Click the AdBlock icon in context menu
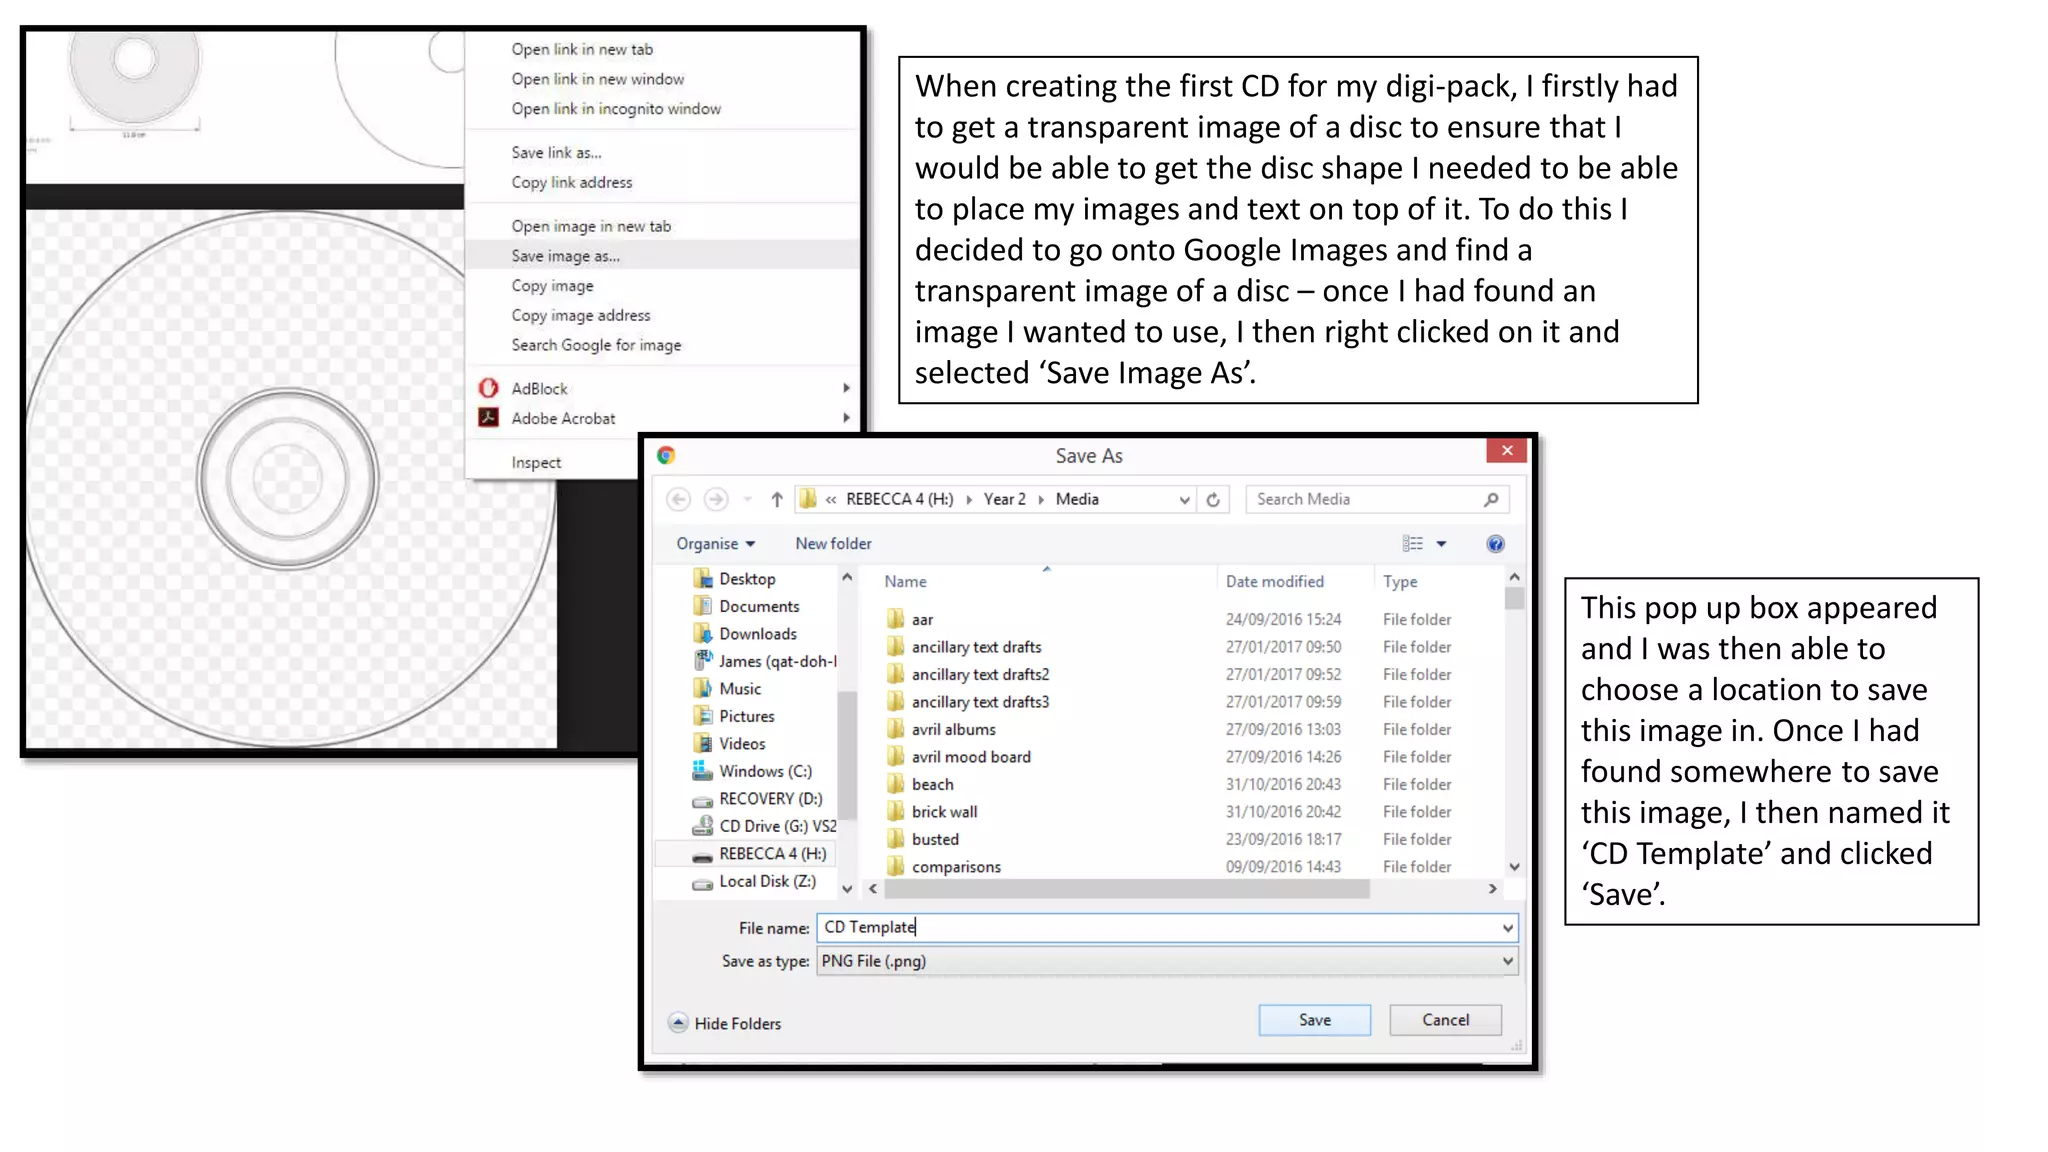The height and width of the screenshot is (1152, 2048). point(489,388)
